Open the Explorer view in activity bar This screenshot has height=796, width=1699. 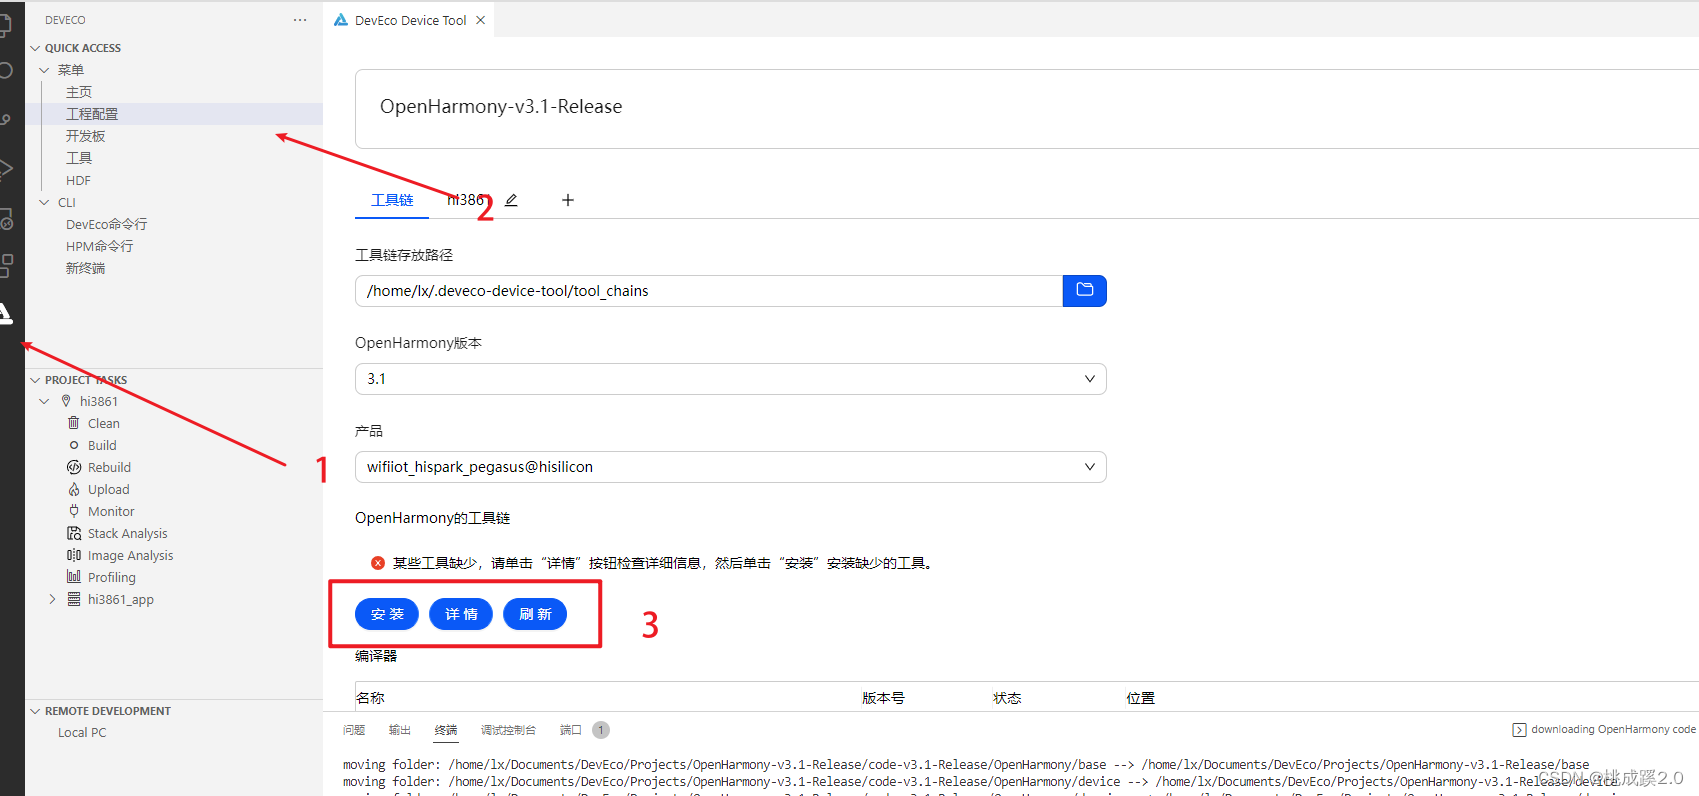point(4,24)
